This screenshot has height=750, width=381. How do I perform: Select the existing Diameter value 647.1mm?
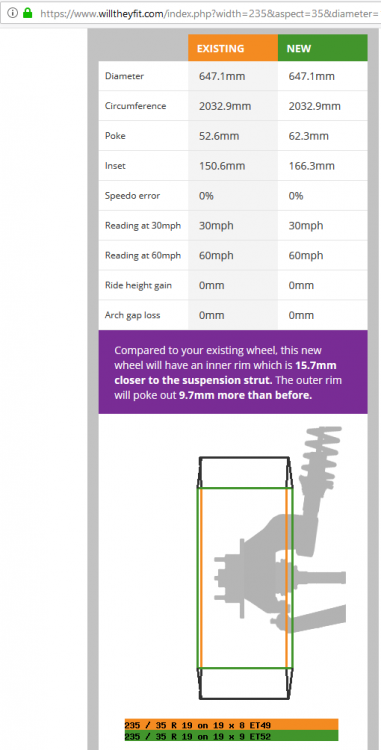tap(222, 76)
